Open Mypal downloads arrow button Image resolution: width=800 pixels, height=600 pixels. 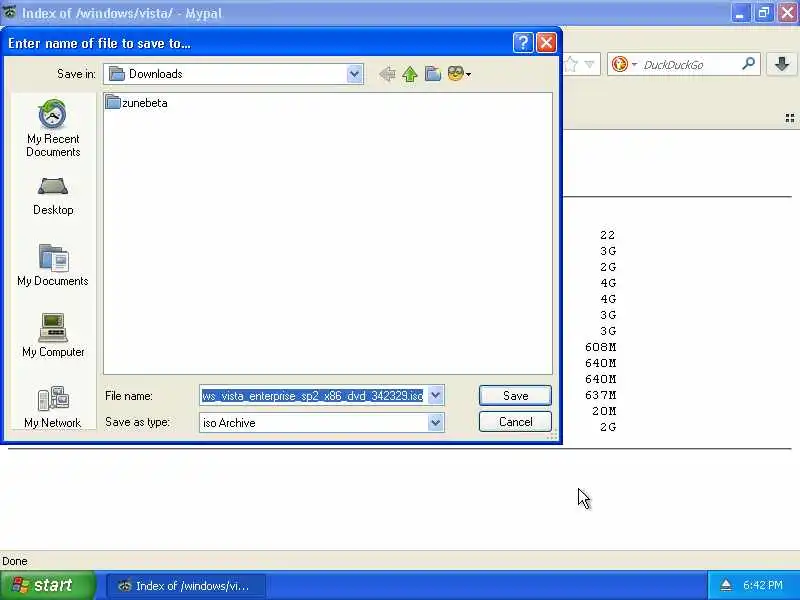pos(782,64)
